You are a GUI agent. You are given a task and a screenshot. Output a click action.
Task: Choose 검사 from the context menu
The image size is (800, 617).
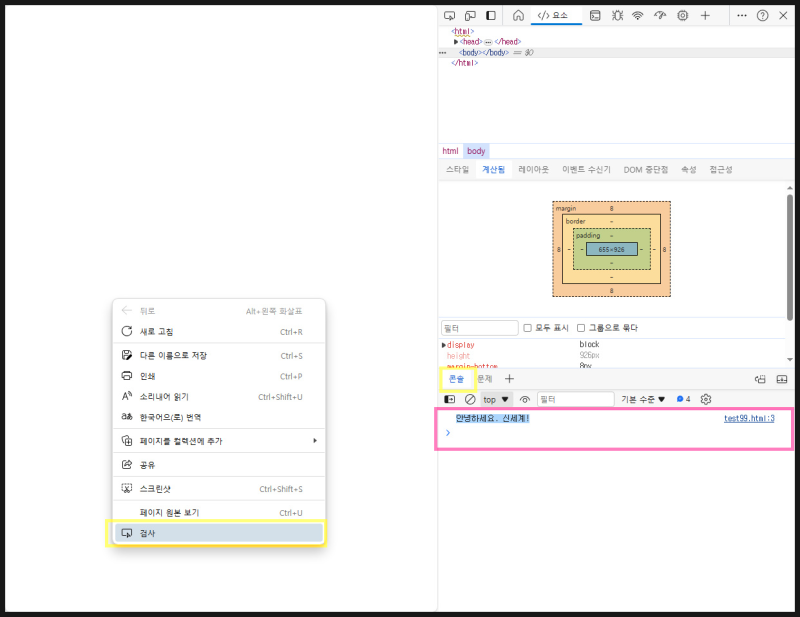point(218,533)
